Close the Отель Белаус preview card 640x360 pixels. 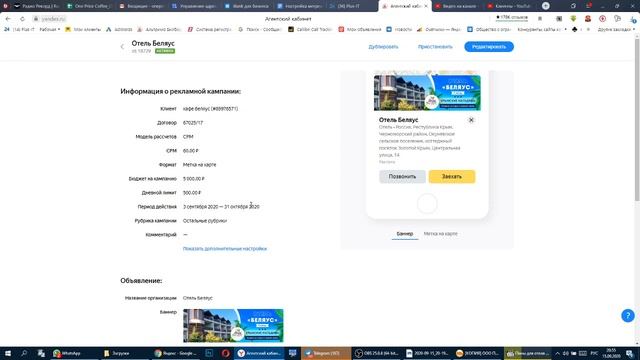[471, 120]
